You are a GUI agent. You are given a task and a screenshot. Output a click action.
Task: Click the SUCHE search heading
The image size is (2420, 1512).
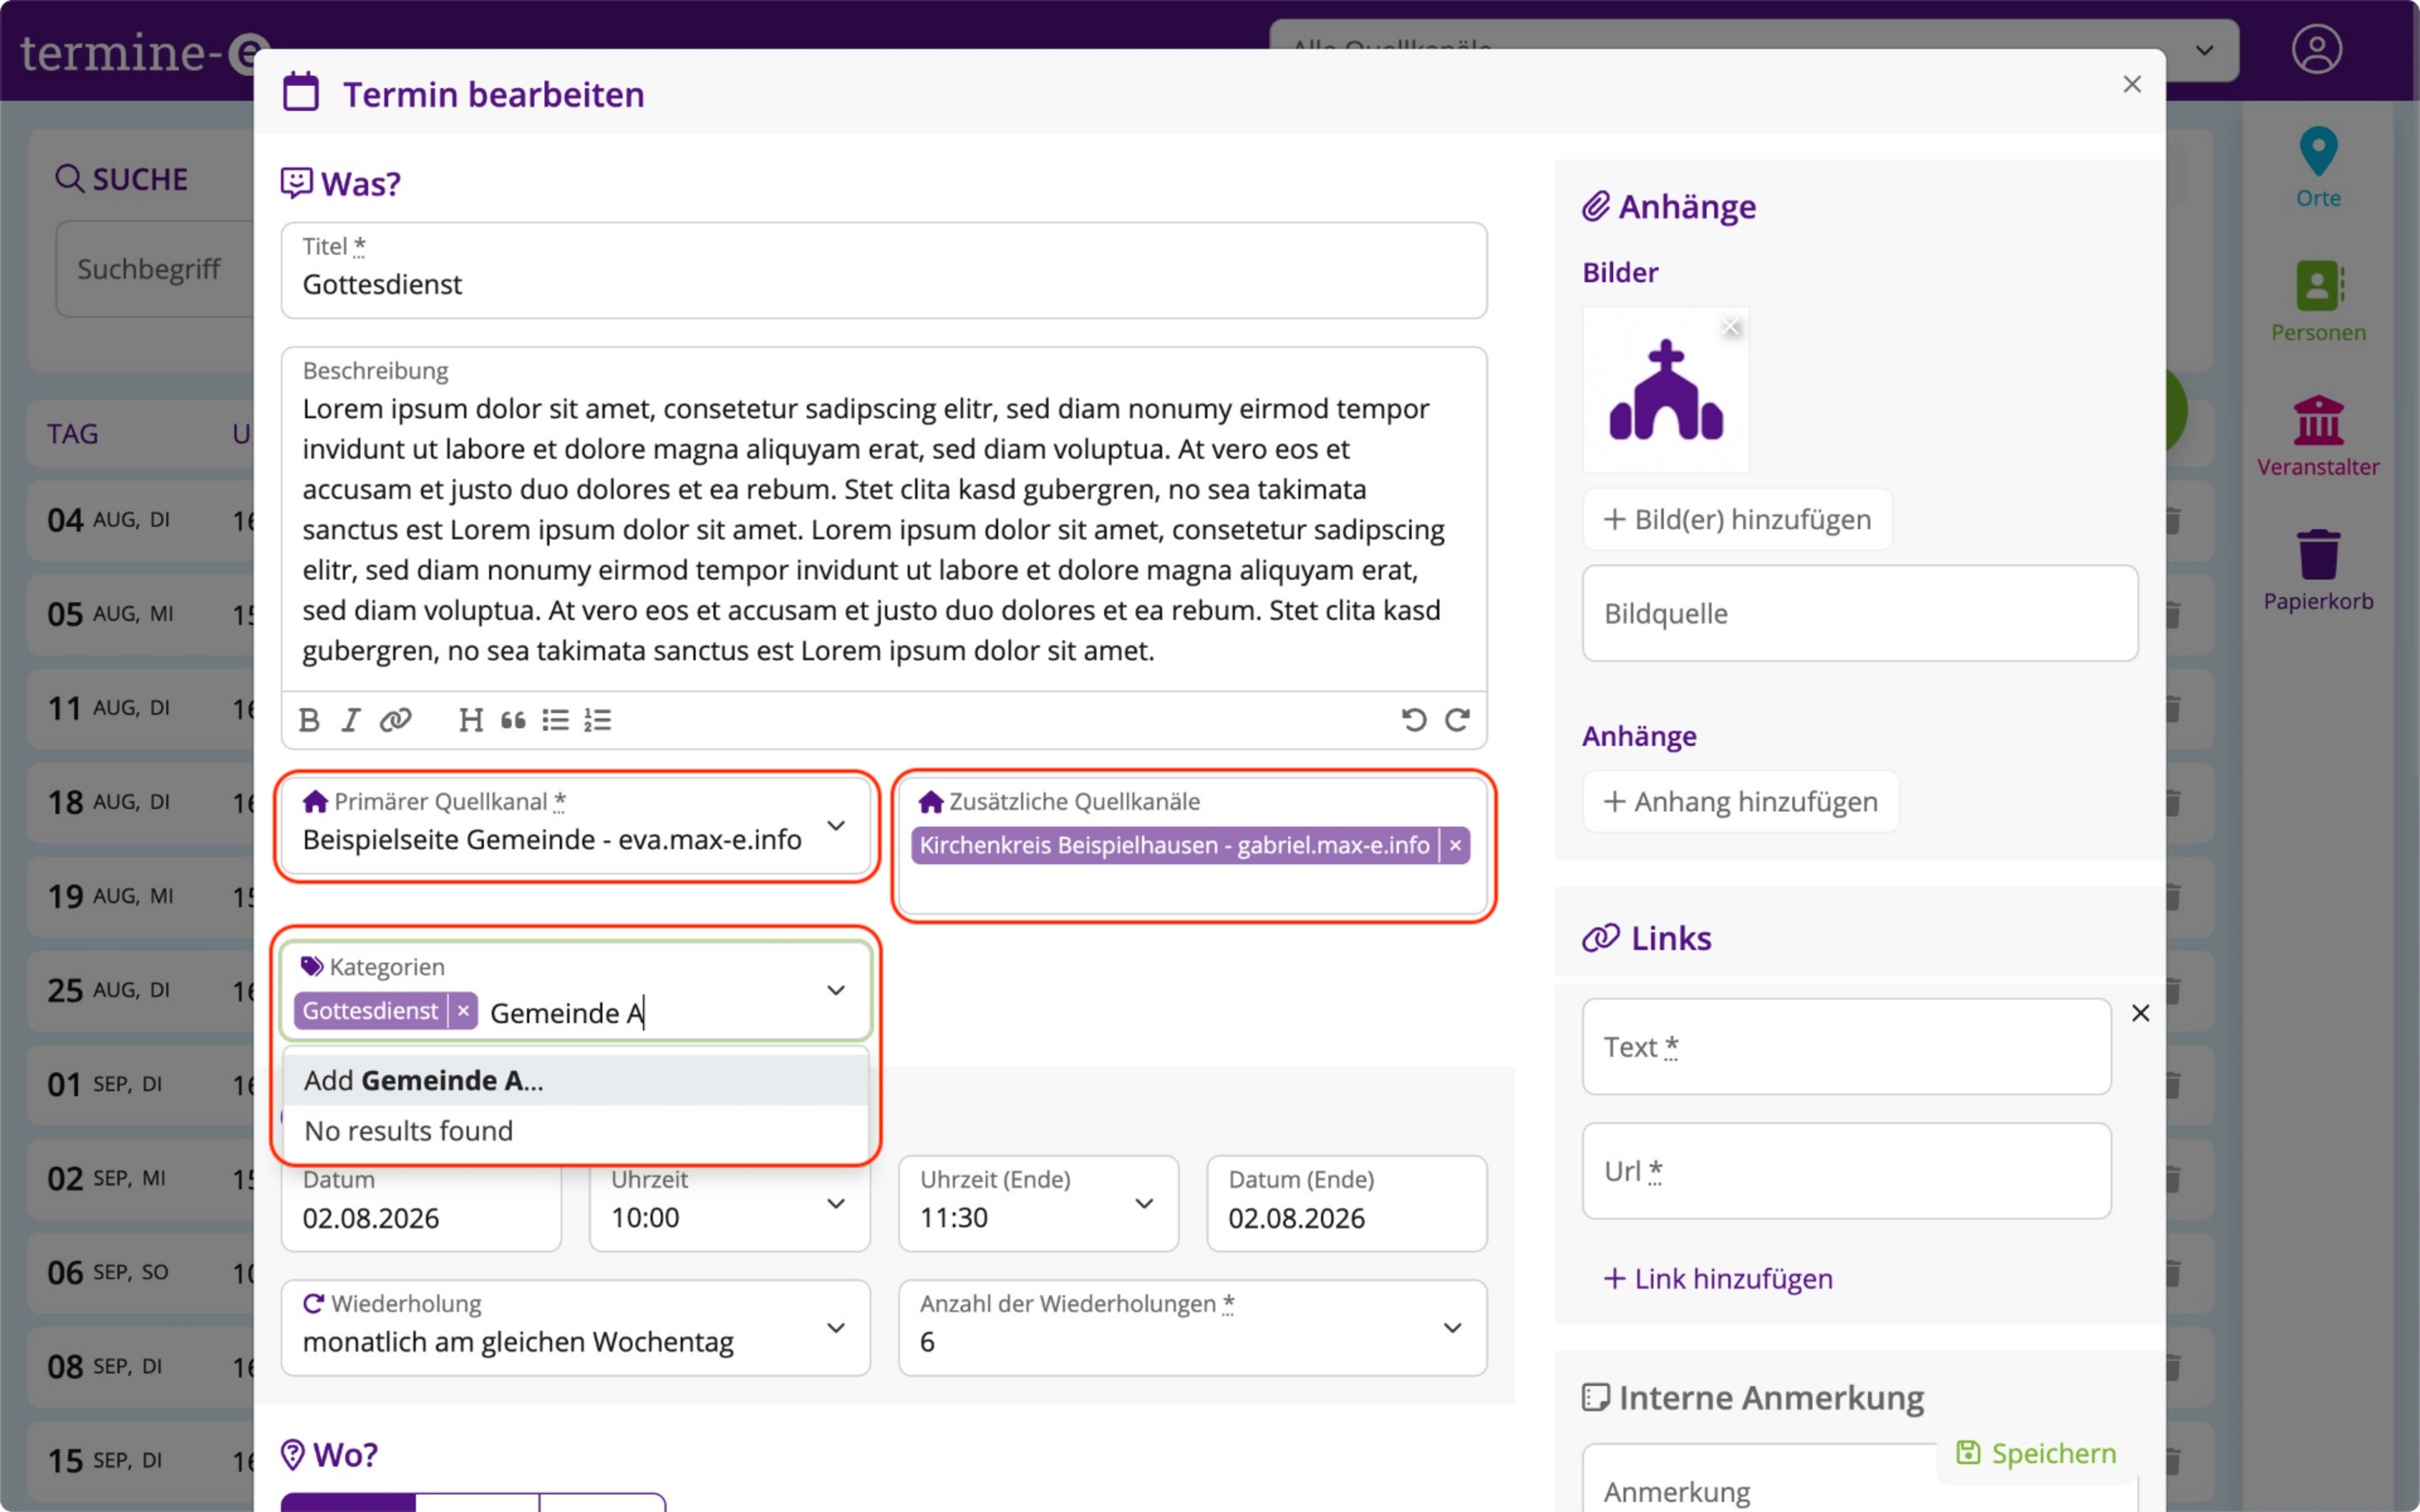pyautogui.click(x=122, y=179)
